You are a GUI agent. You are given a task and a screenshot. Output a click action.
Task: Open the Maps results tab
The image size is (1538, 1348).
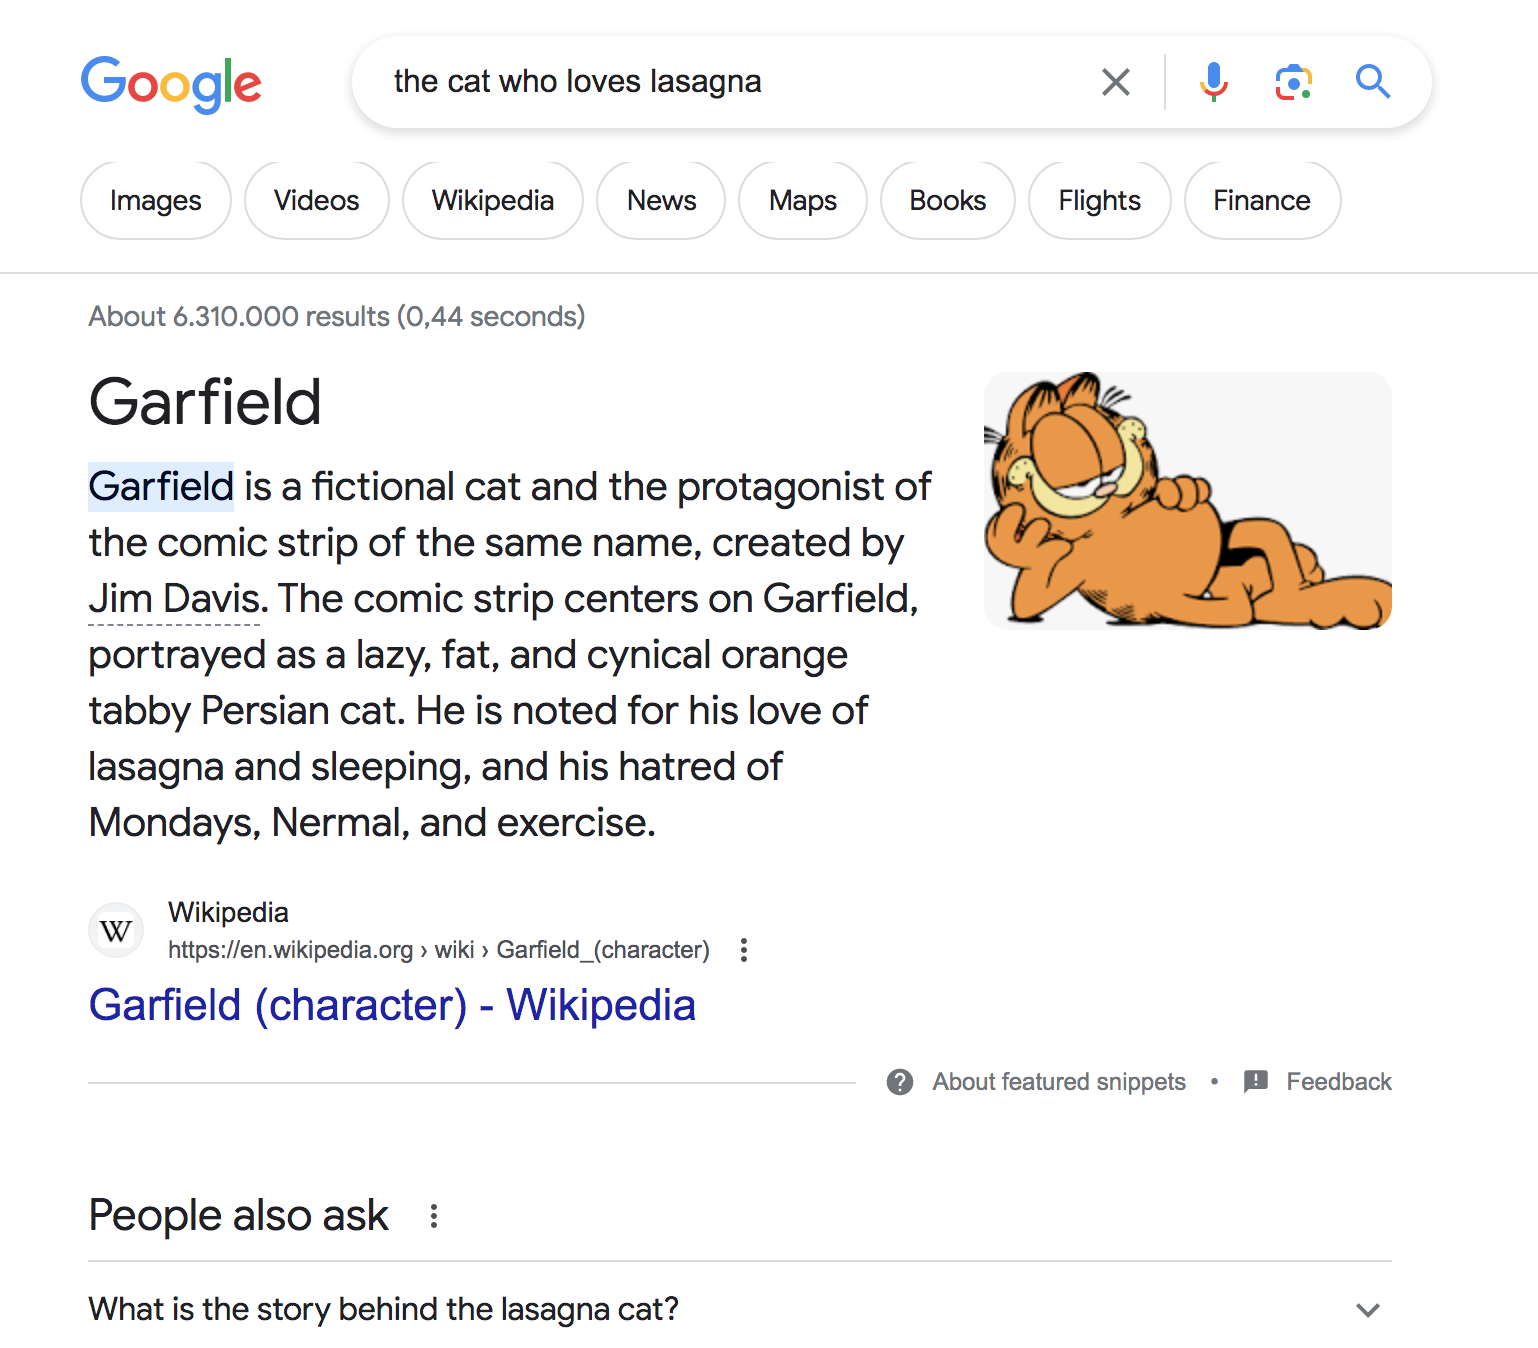(x=802, y=200)
